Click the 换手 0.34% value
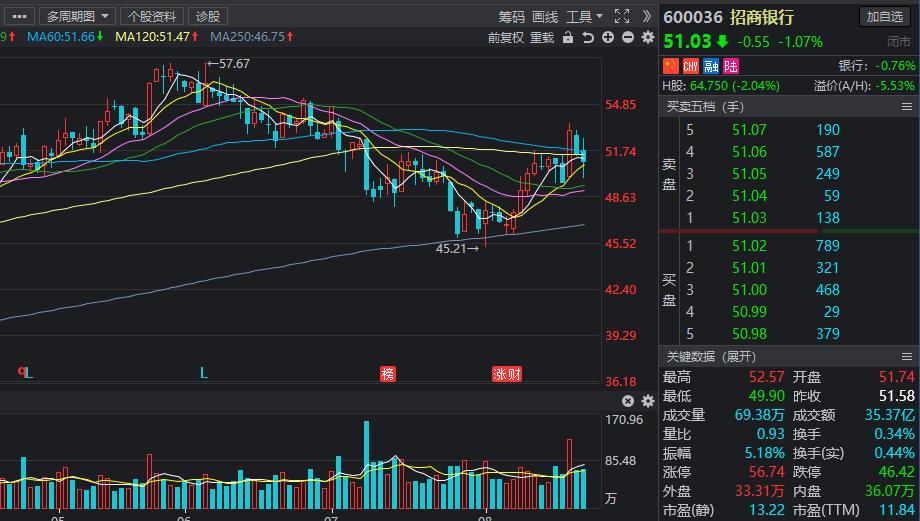This screenshot has height=521, width=920. click(x=894, y=434)
